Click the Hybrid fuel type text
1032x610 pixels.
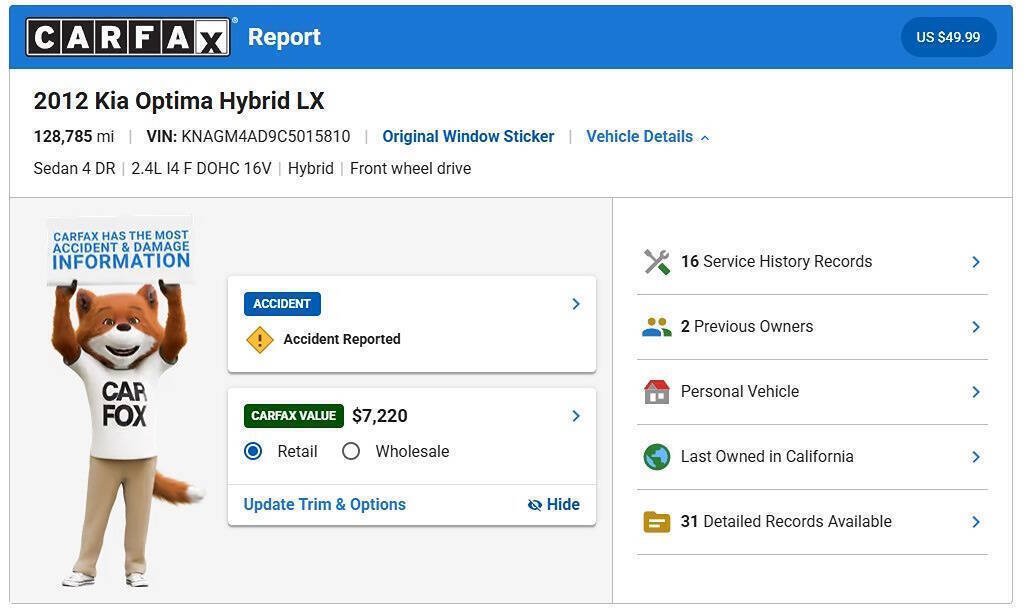311,168
